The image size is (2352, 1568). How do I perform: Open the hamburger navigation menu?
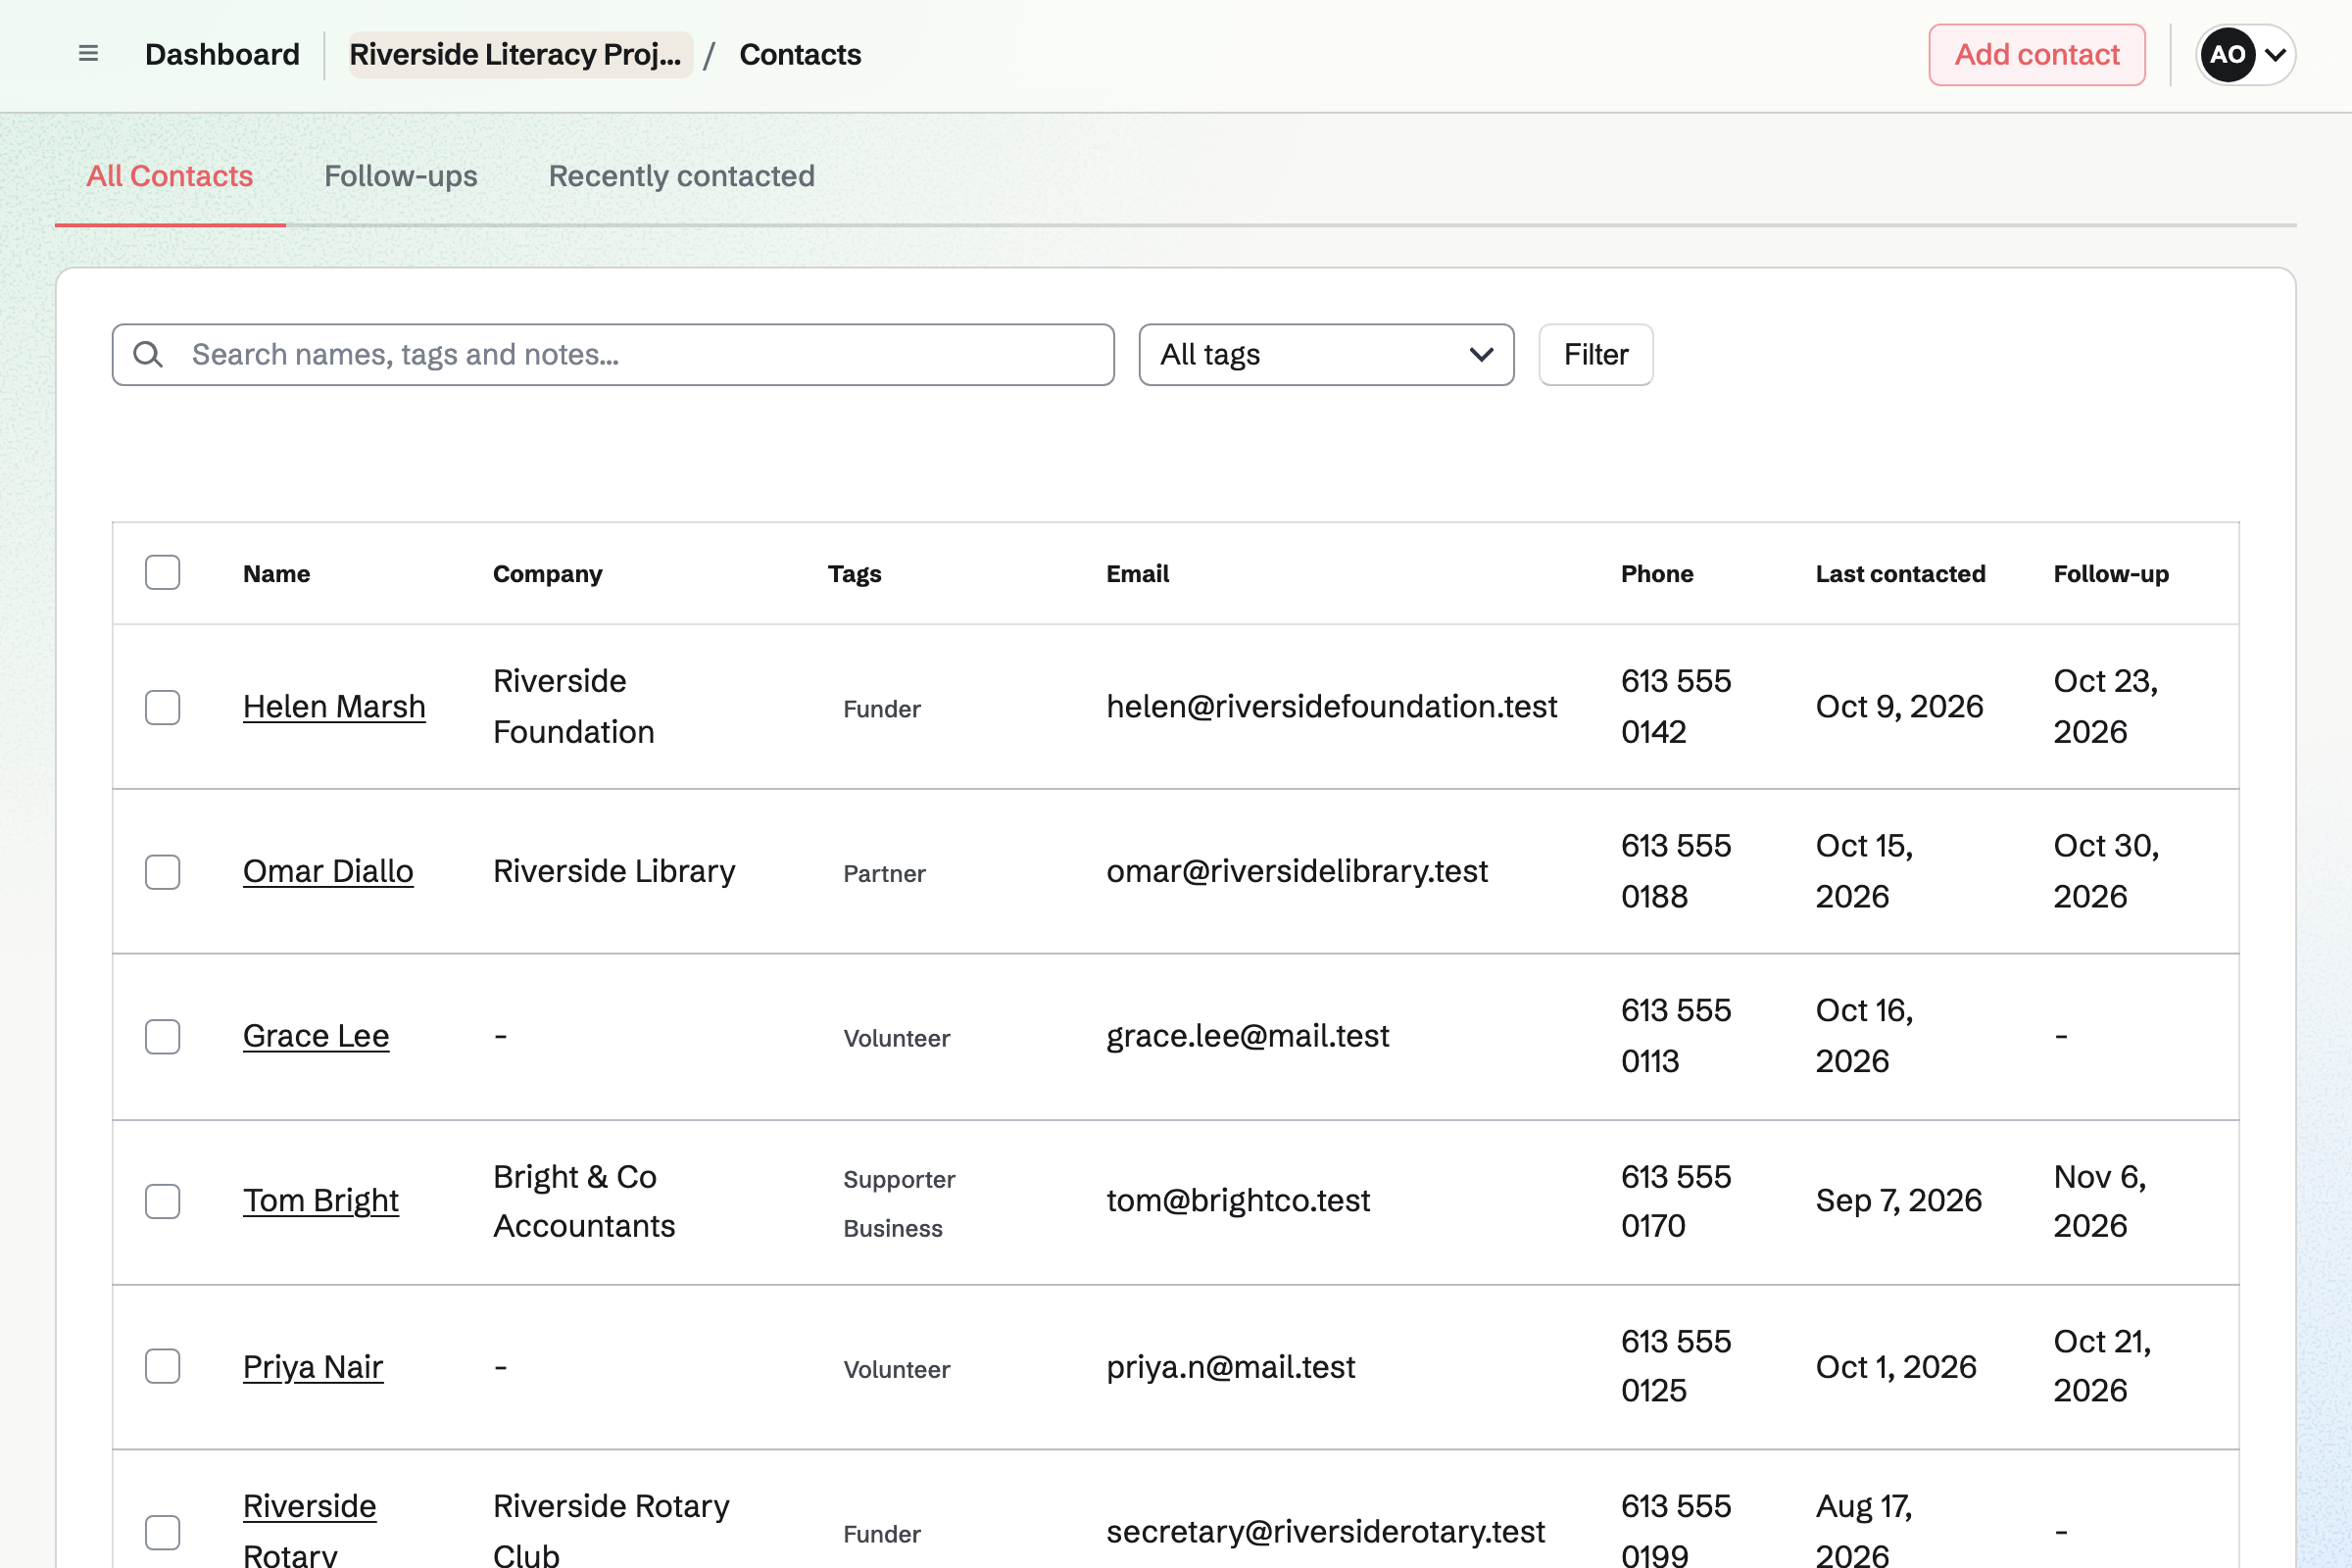point(88,54)
